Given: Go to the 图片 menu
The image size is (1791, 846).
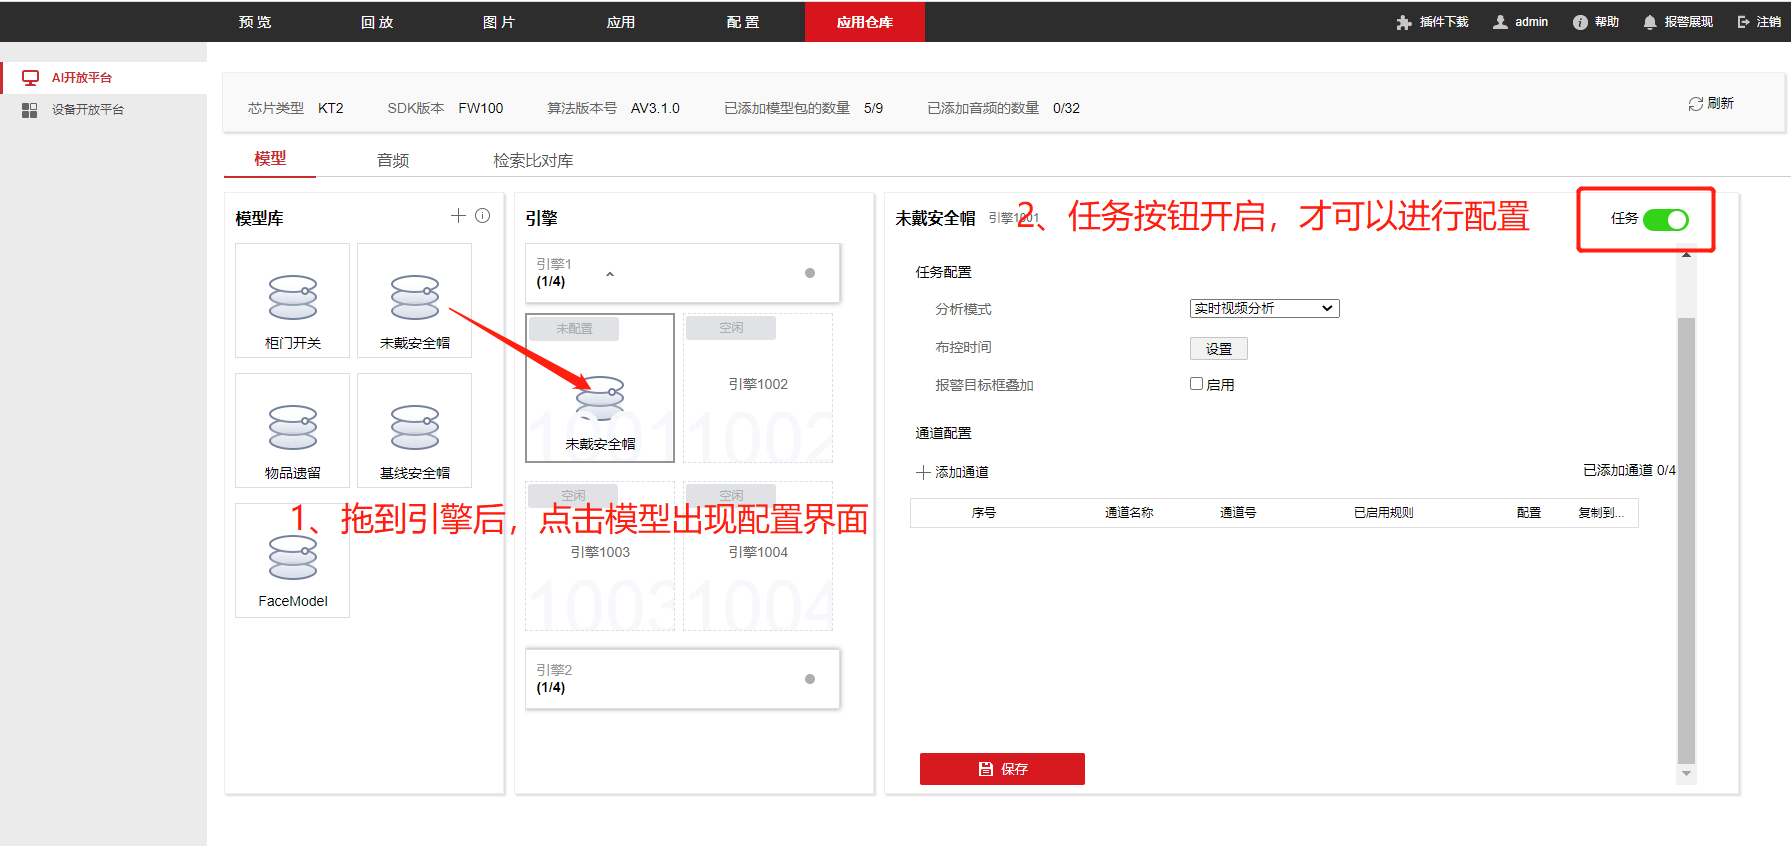Looking at the screenshot, I should point(499,22).
